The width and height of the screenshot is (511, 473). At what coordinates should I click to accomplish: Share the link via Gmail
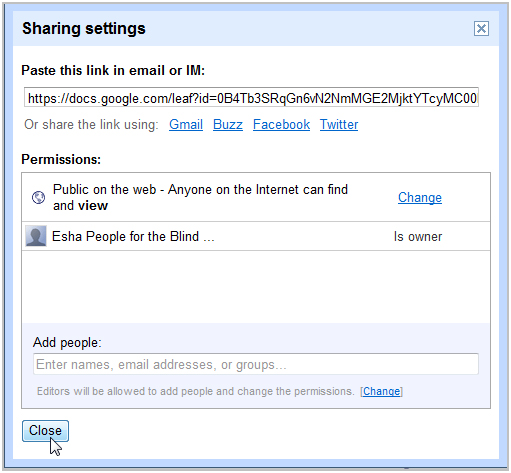(186, 125)
